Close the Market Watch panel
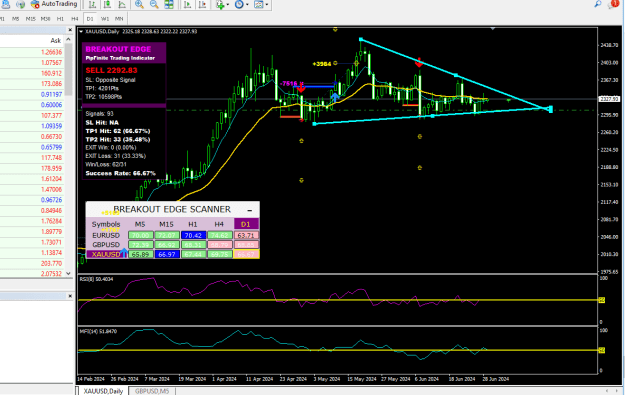Screen dimensions: 625x395 click(x=70, y=30)
